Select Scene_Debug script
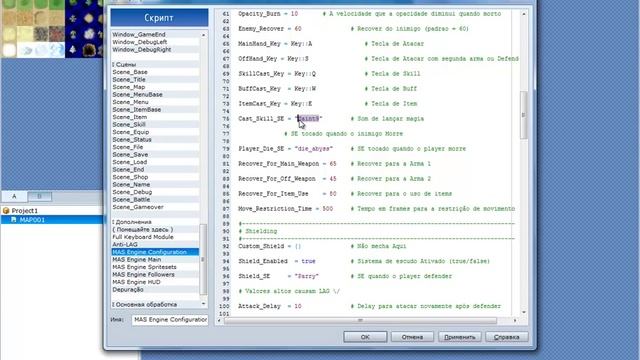 click(156, 192)
